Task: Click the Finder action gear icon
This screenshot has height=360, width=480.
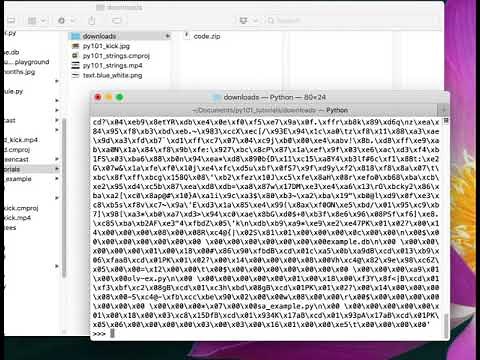Action: [61, 21]
